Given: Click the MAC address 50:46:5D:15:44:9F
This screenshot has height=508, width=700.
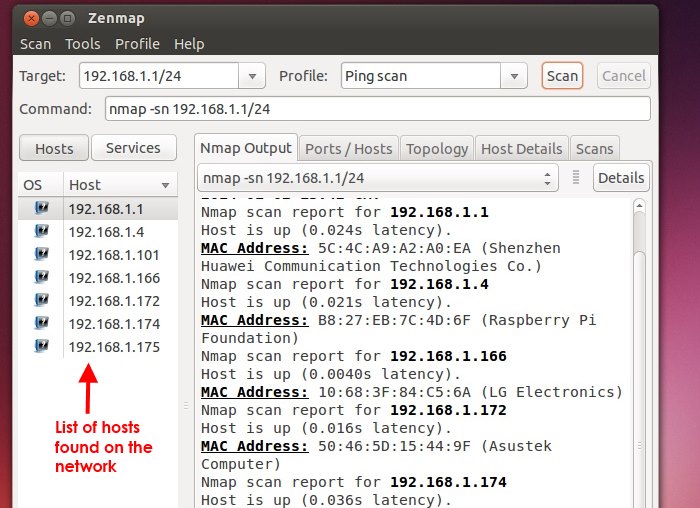Looking at the screenshot, I should [394, 446].
